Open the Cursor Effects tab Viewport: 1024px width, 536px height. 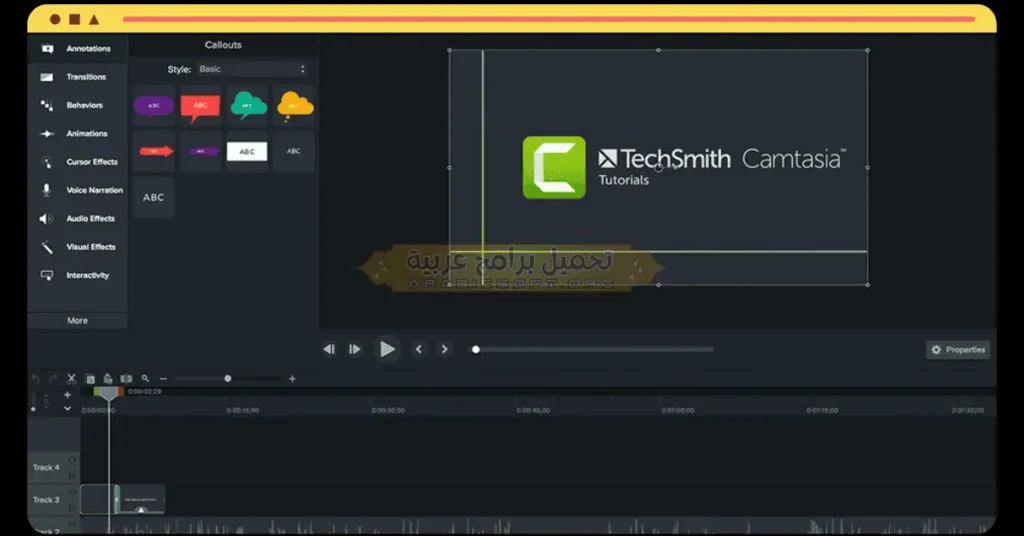pos(77,162)
